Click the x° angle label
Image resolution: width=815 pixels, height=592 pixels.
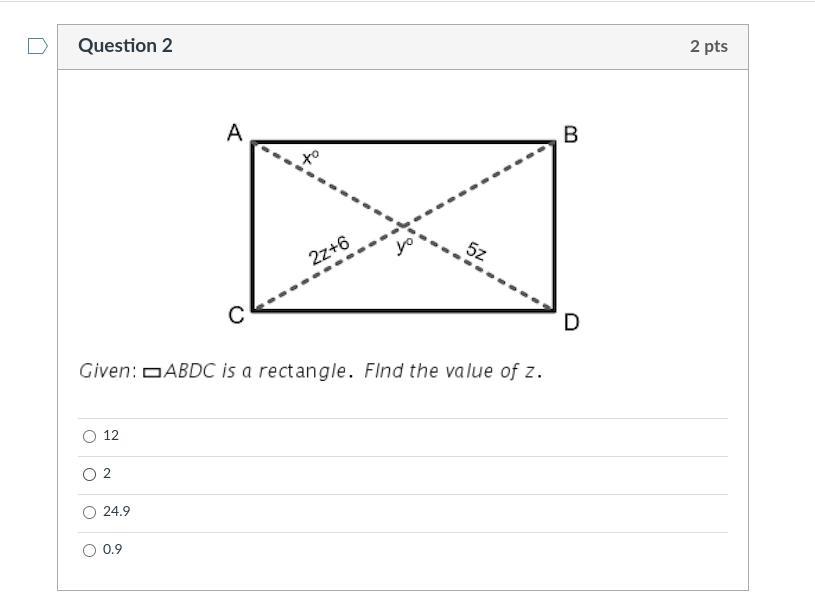310,157
